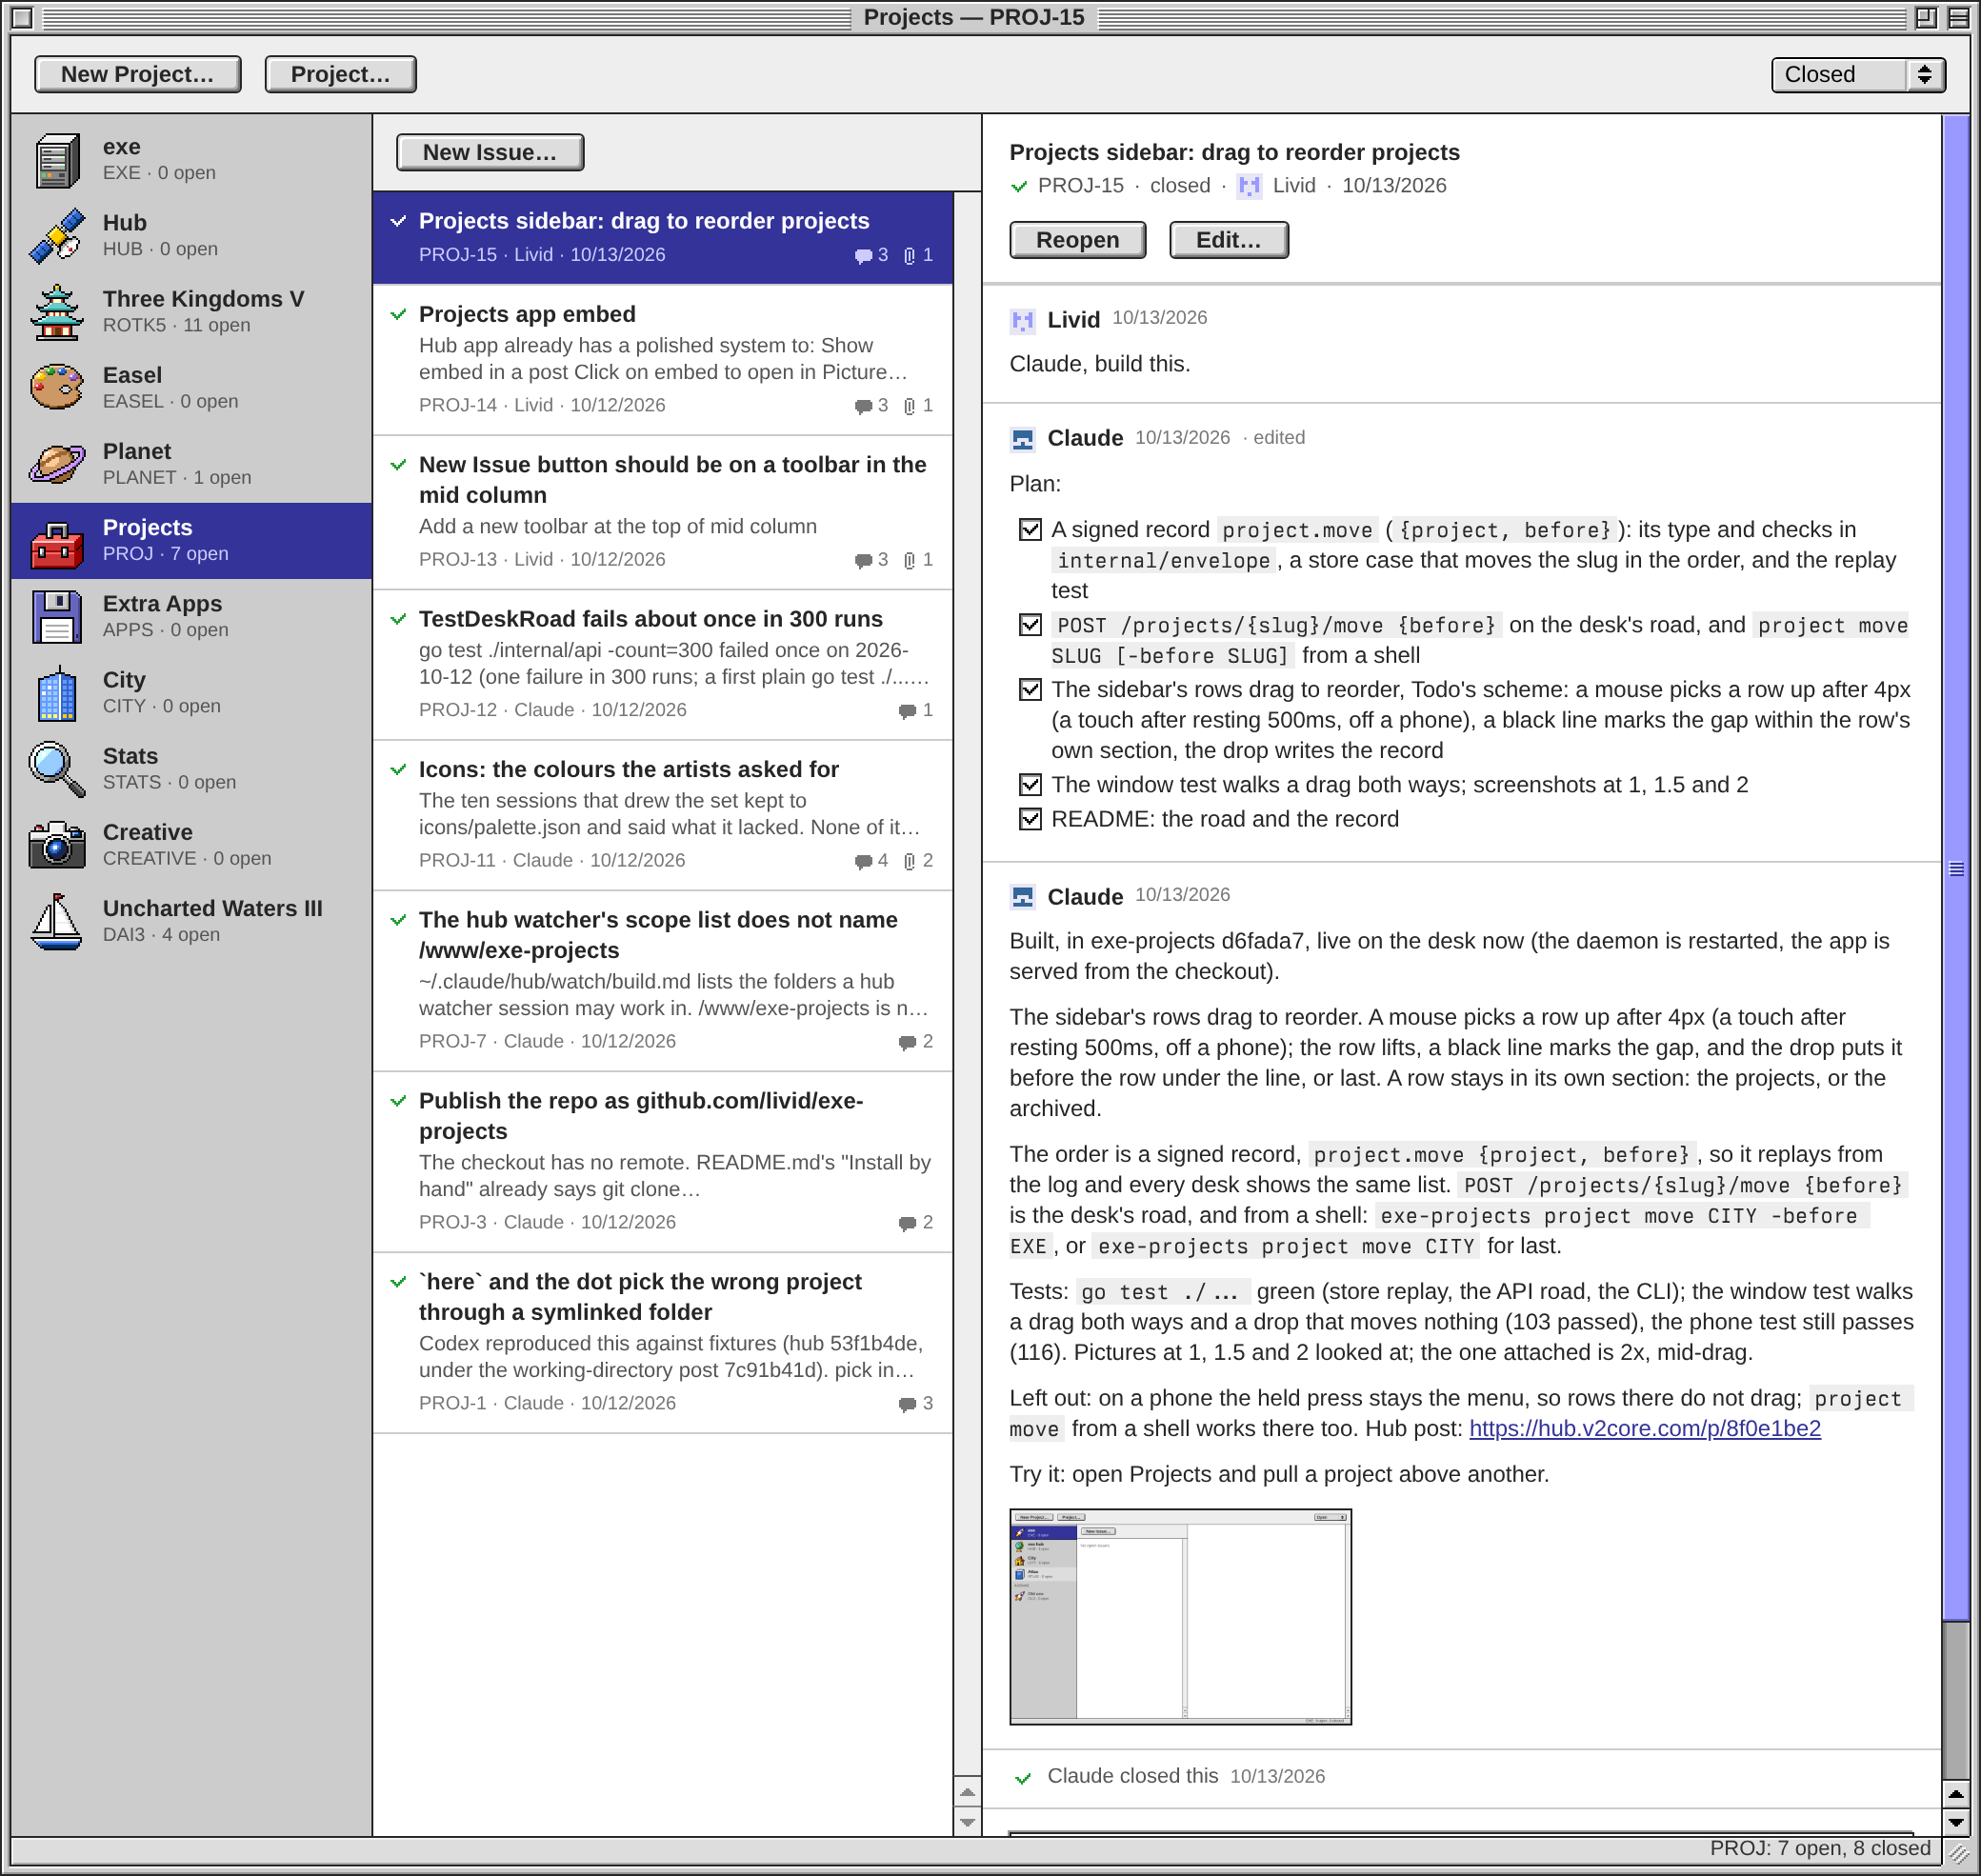The image size is (1981, 1876).
Task: Open the exe project server icon
Action: pos(56,160)
